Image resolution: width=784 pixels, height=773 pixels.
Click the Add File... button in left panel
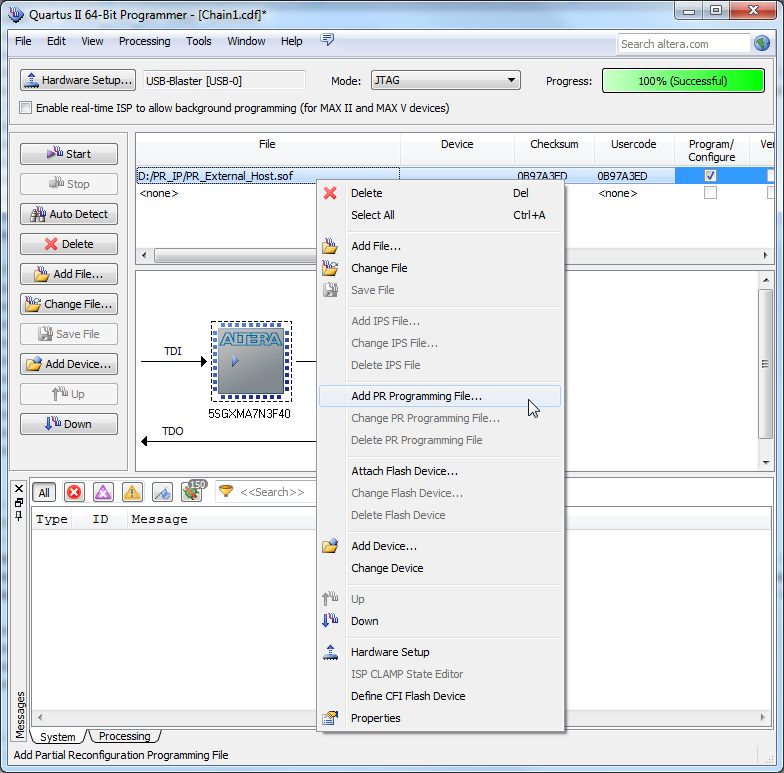coord(69,274)
